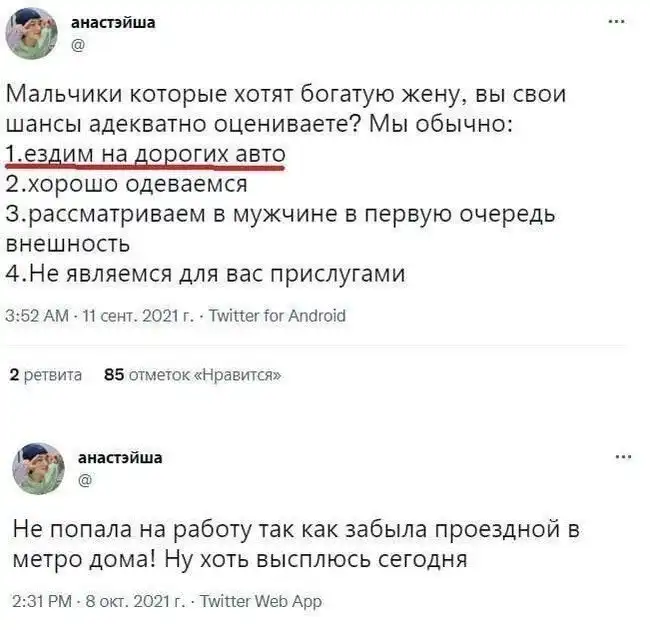Click the "Twitter Web App" source link
Image resolution: width=650 pixels, height=630 pixels.
tap(261, 601)
